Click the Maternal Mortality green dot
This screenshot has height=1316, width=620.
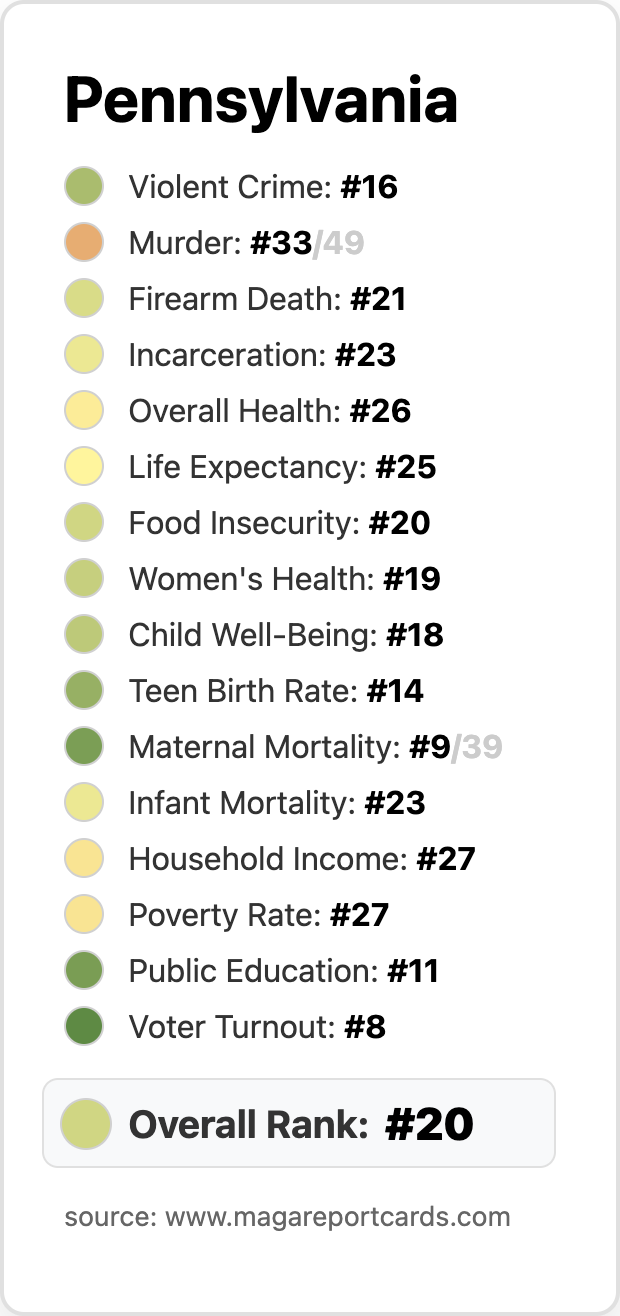click(85, 747)
